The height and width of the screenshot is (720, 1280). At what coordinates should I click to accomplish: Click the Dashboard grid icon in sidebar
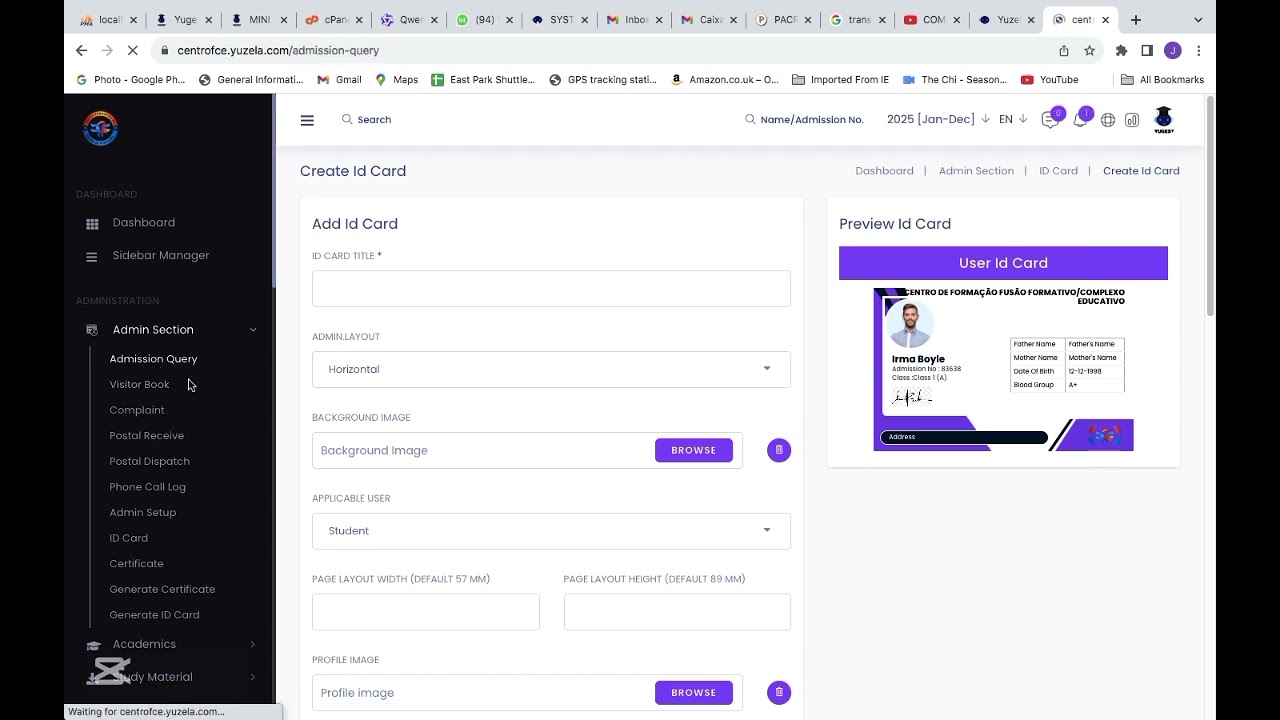tap(92, 224)
